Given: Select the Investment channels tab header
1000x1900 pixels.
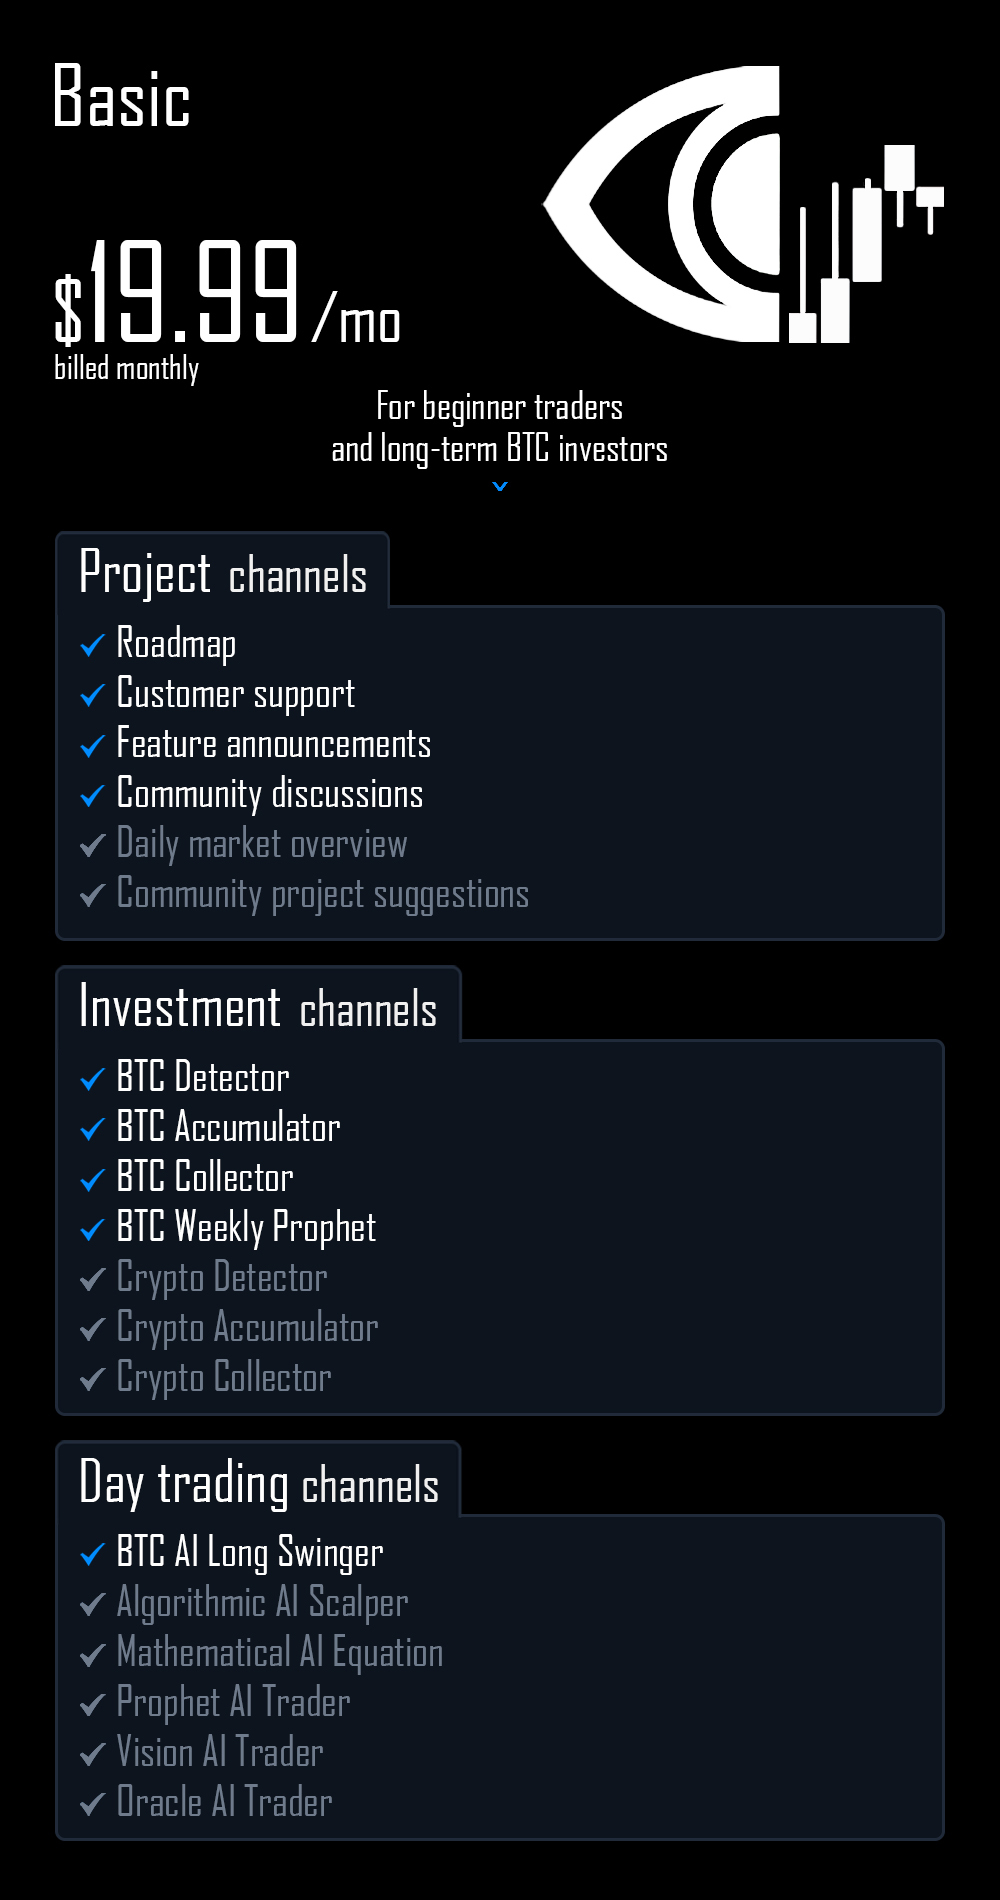Looking at the screenshot, I should [258, 1007].
